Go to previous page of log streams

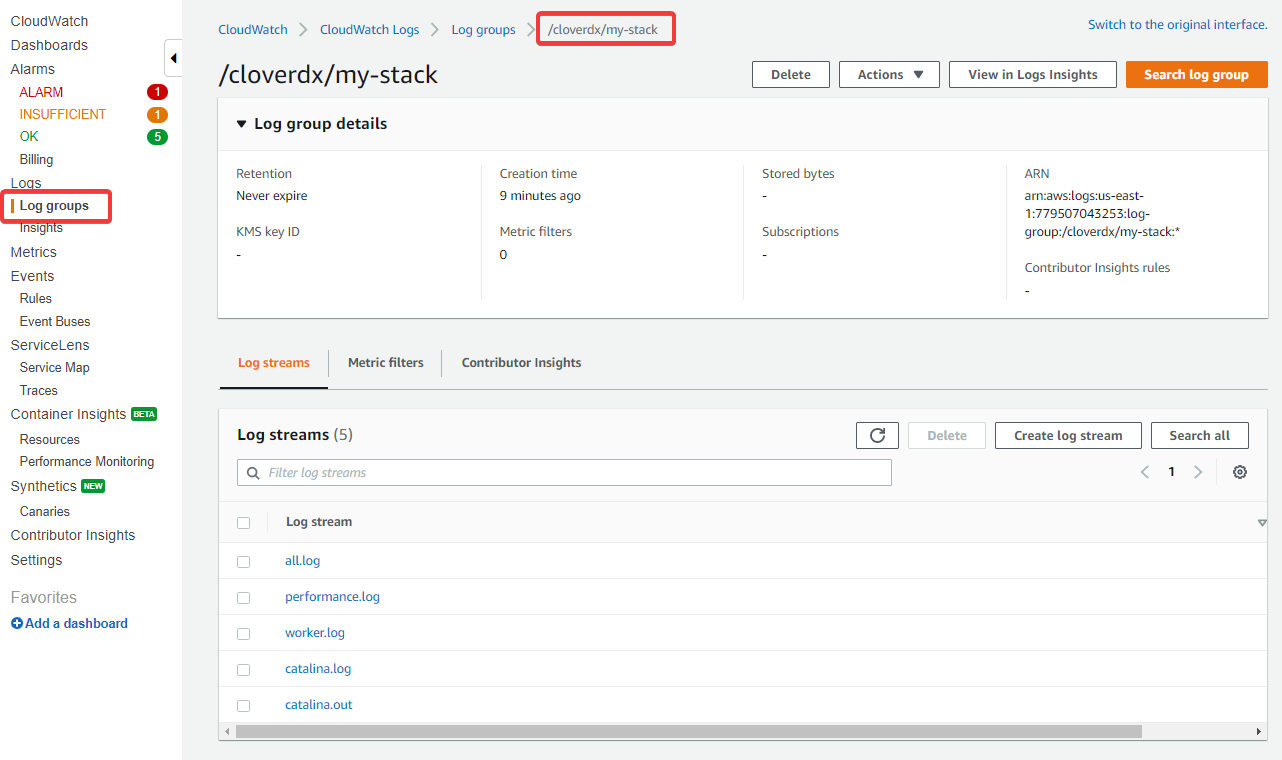[1144, 471]
